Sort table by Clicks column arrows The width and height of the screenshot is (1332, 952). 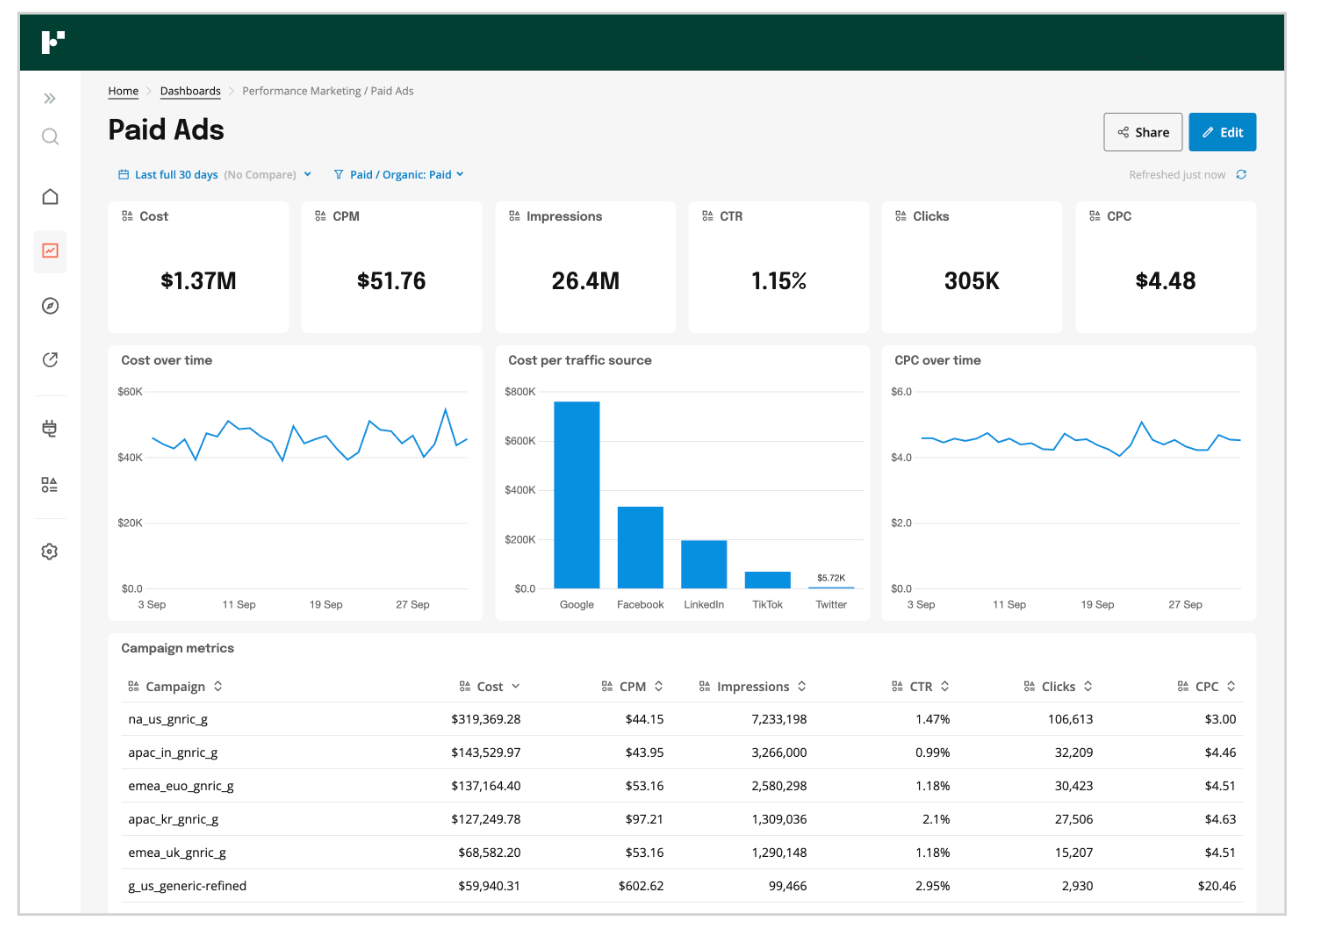point(1088,687)
